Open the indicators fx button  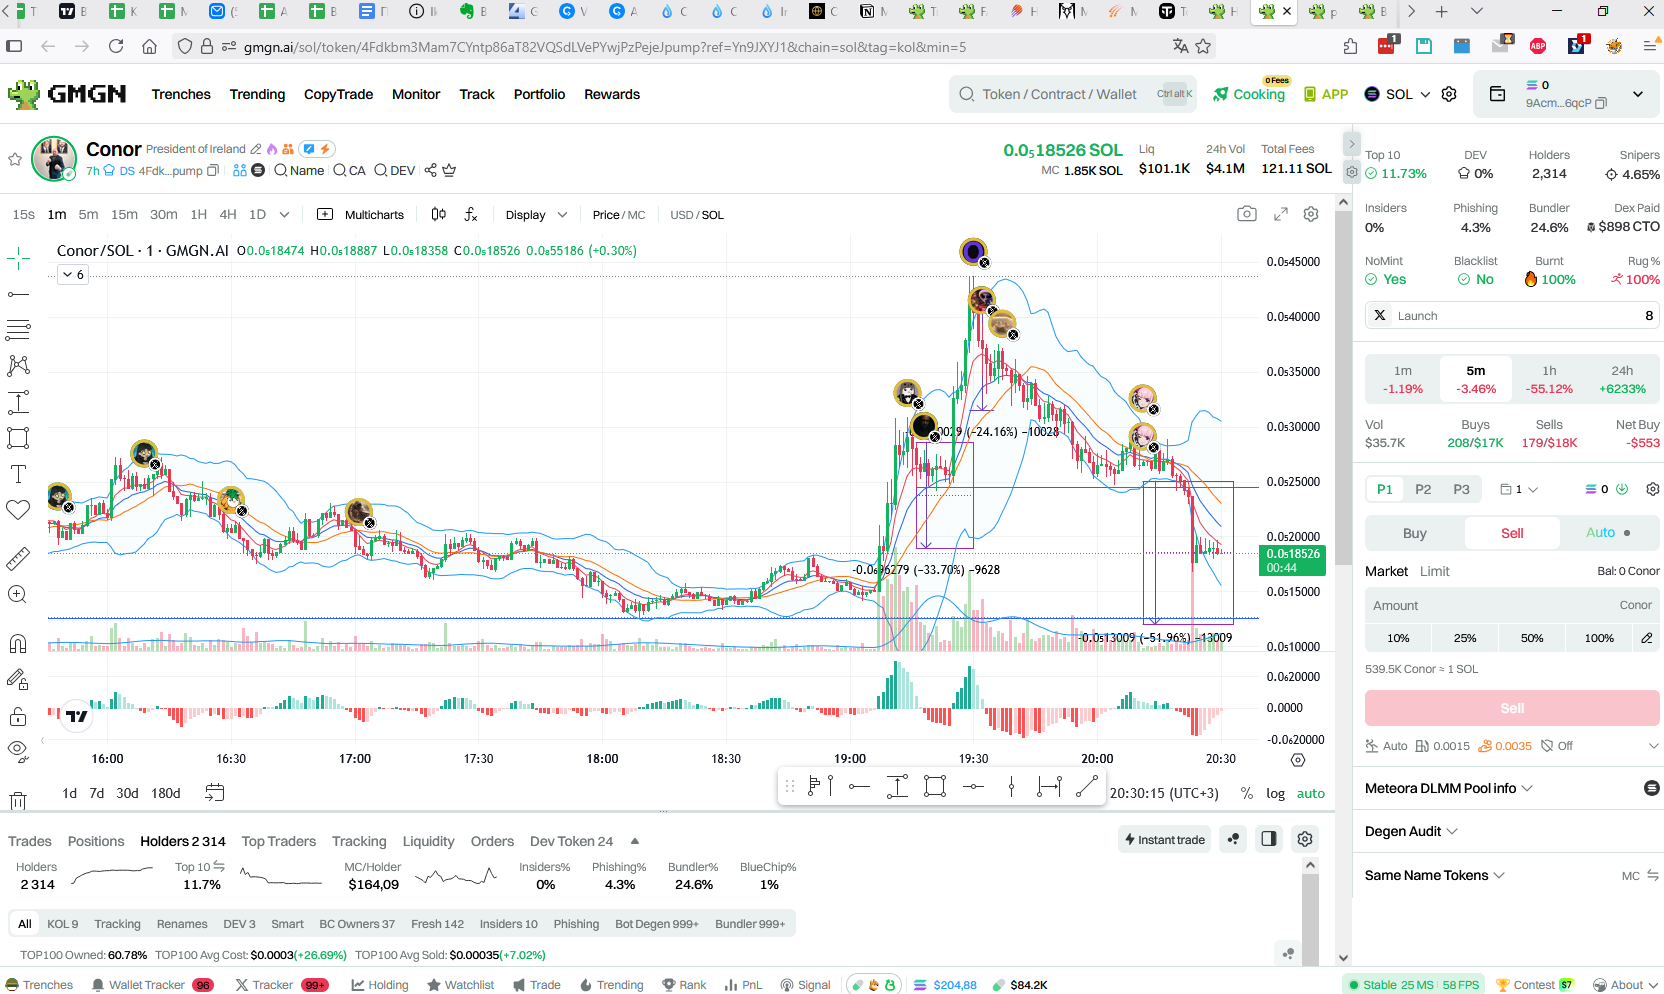tap(471, 214)
